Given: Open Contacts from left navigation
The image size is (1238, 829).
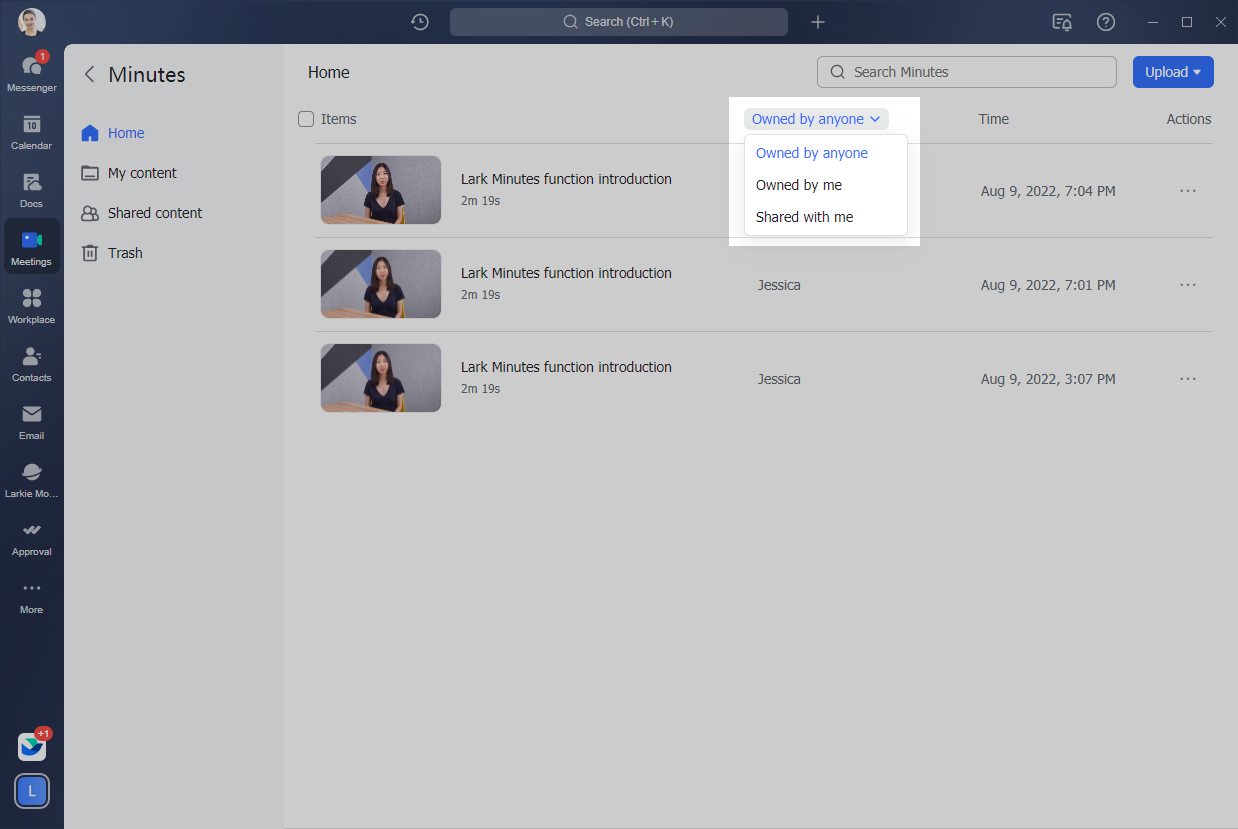Looking at the screenshot, I should [31, 362].
